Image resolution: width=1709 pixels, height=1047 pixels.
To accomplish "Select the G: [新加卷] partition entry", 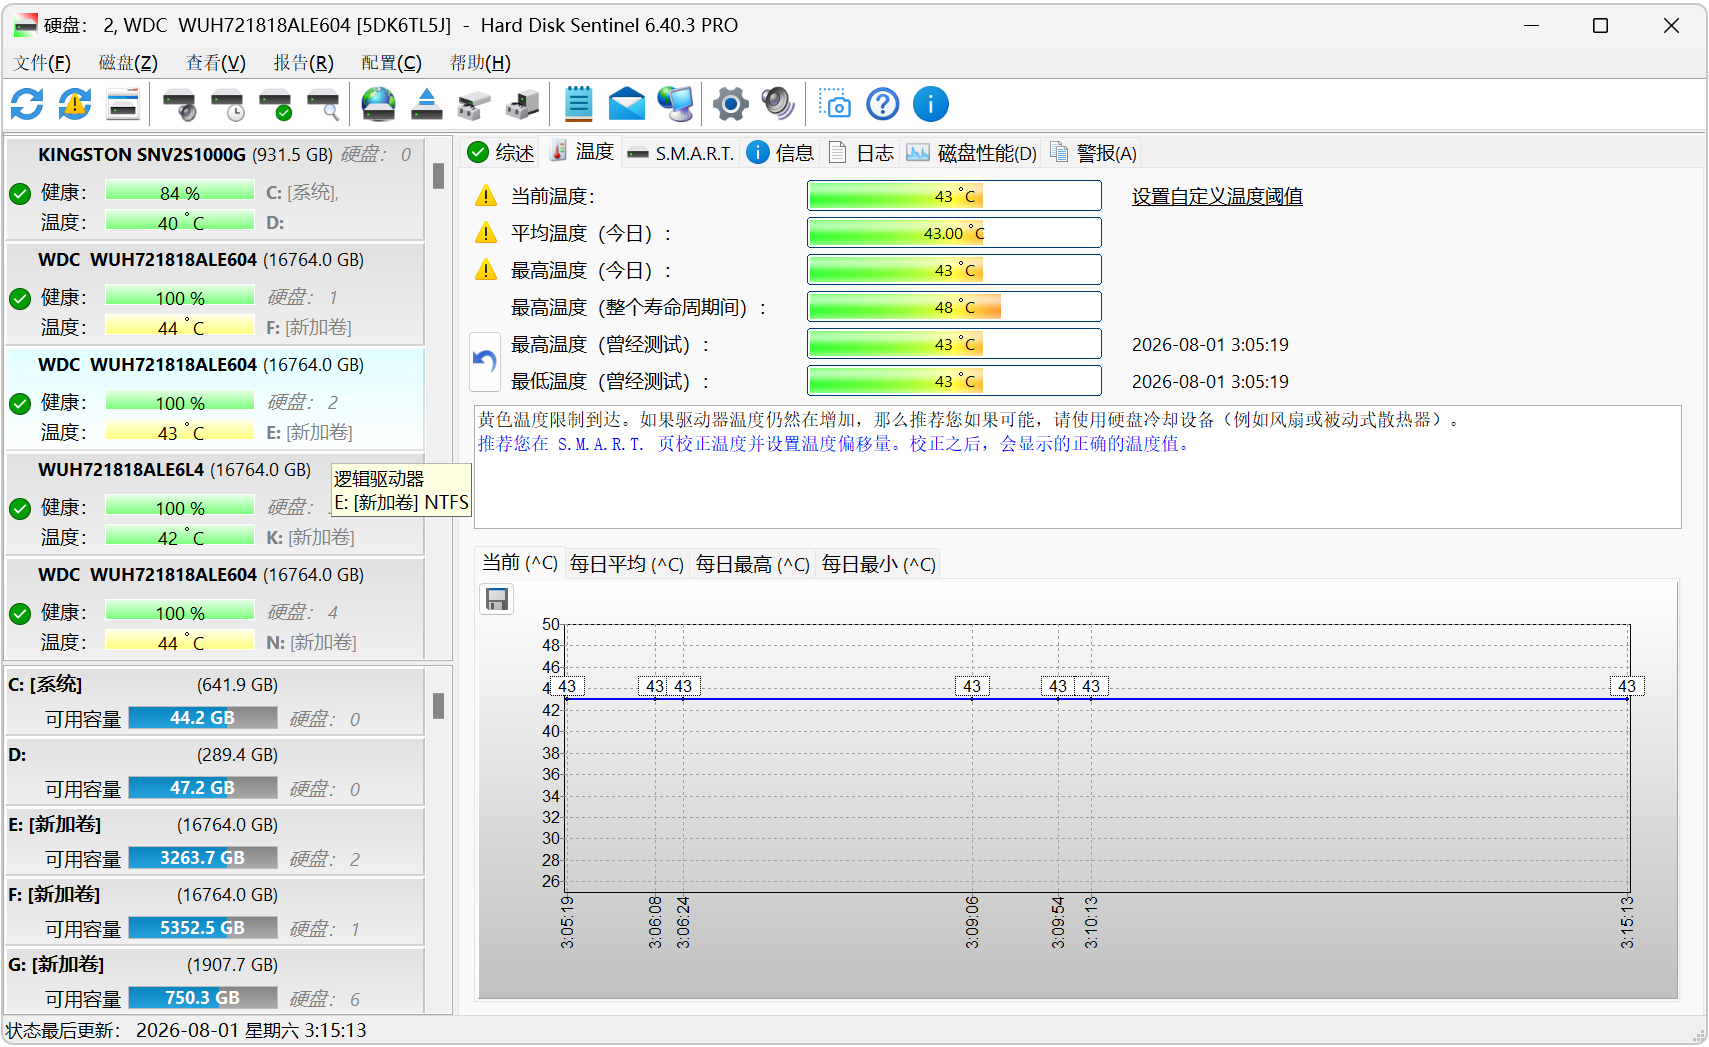I will [215, 982].
